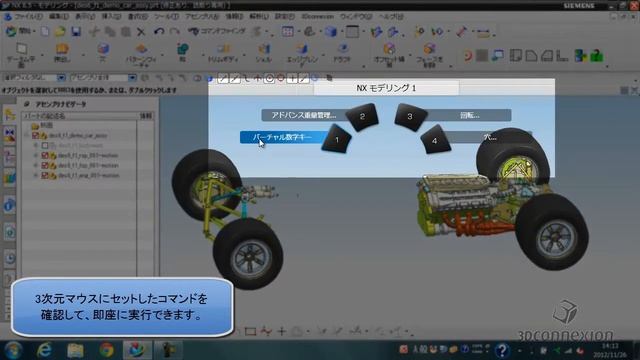Click the blue info sidebar icon
640x360 pixels.
9,205
